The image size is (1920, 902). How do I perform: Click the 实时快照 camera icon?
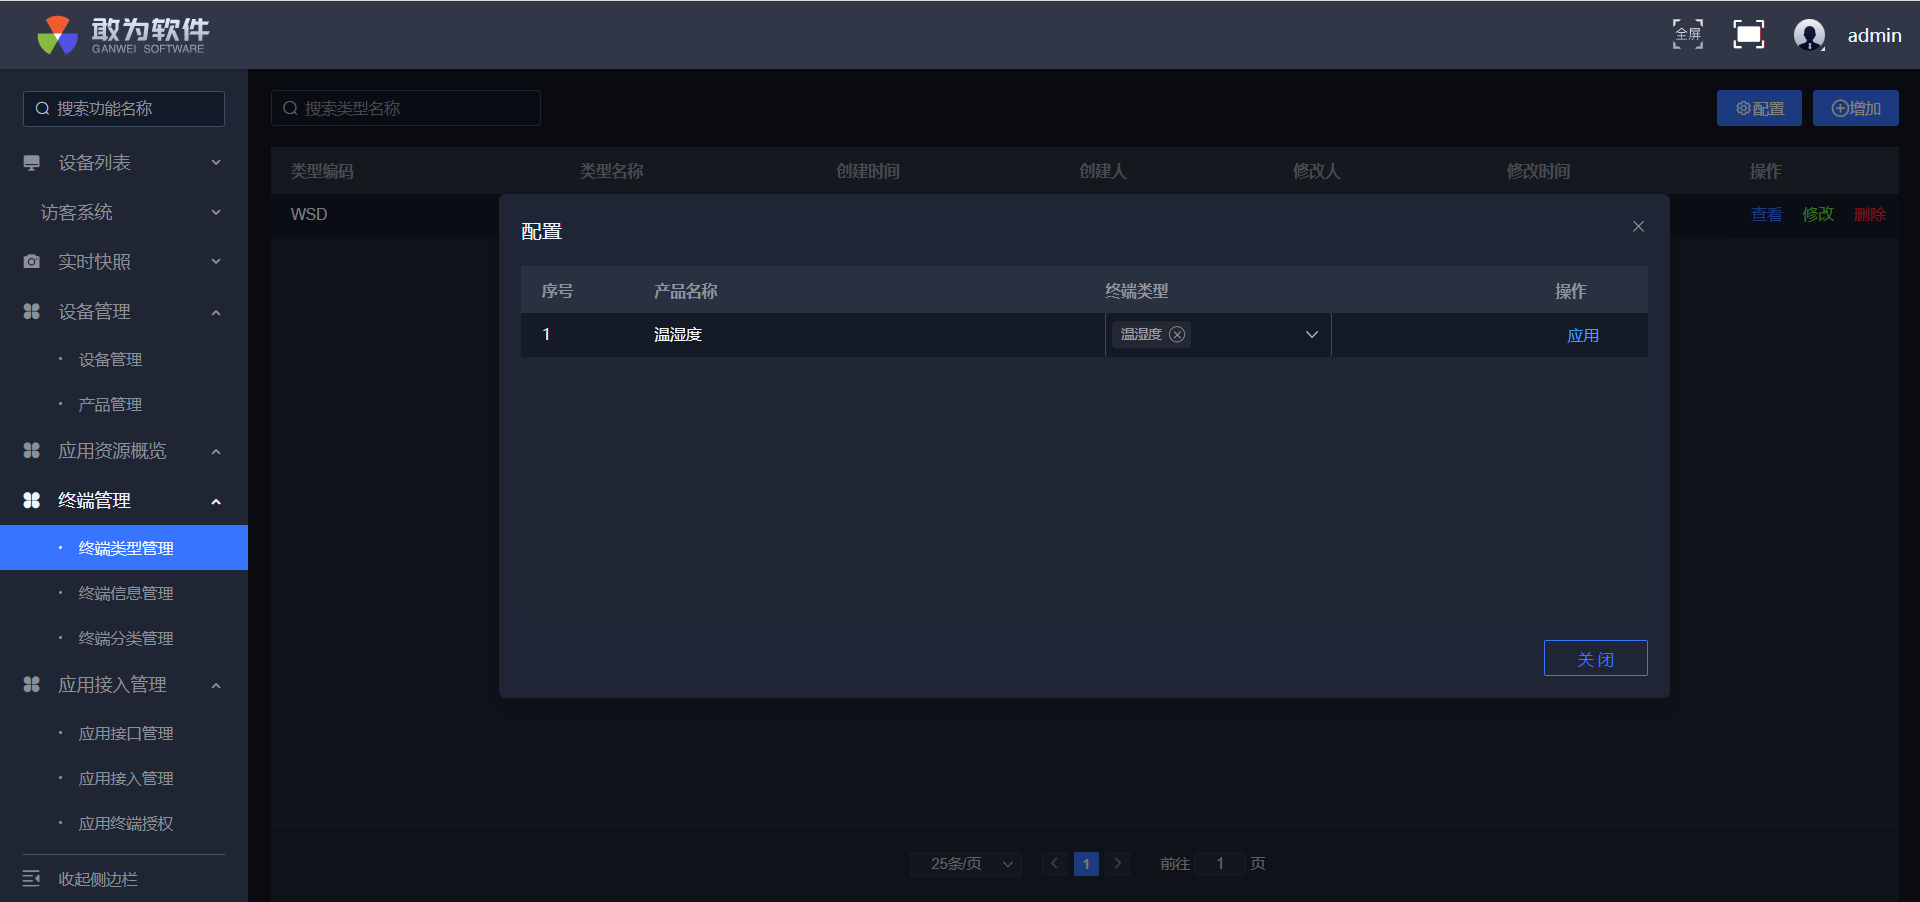[32, 262]
